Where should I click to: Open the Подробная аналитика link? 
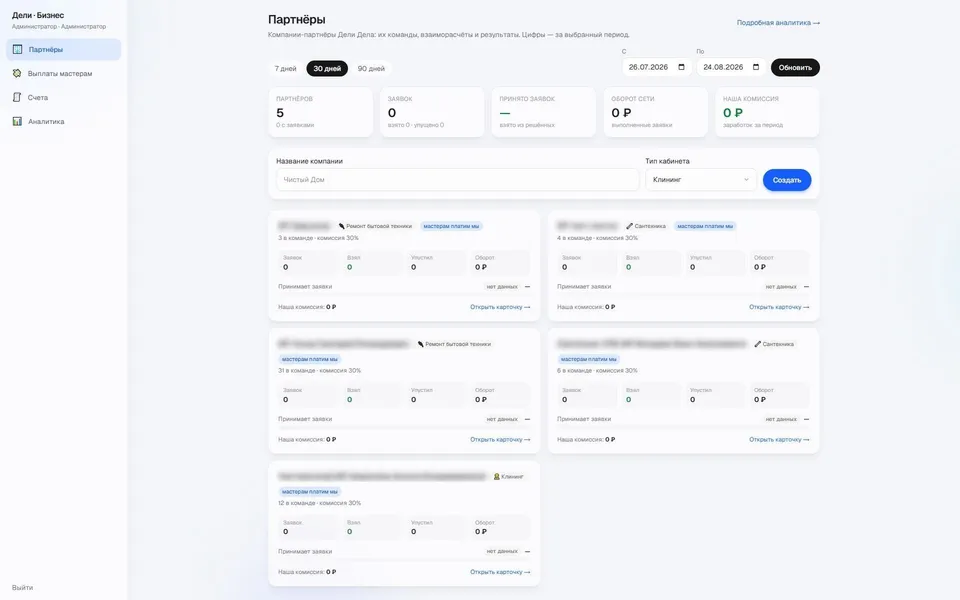click(x=778, y=23)
